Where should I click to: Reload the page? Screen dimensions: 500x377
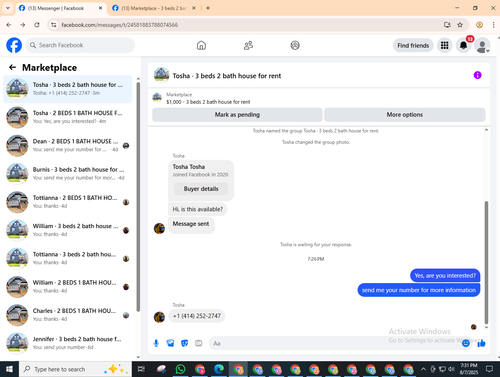pyautogui.click(x=37, y=25)
